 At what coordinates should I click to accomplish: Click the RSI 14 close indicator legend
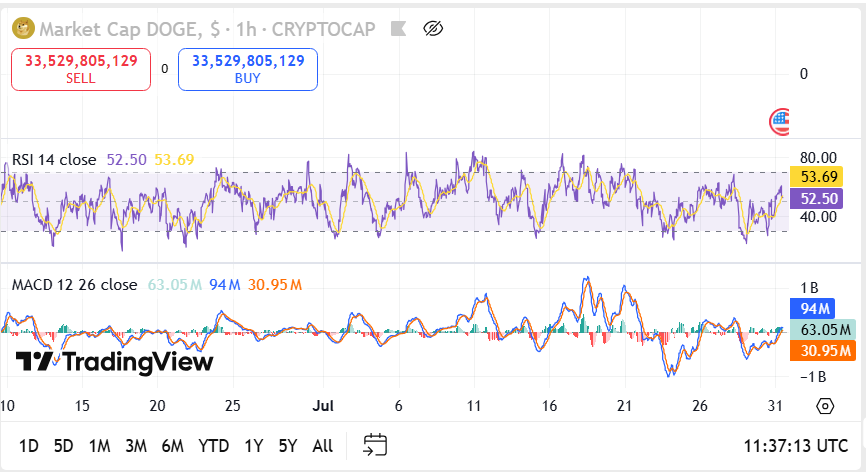coord(54,160)
